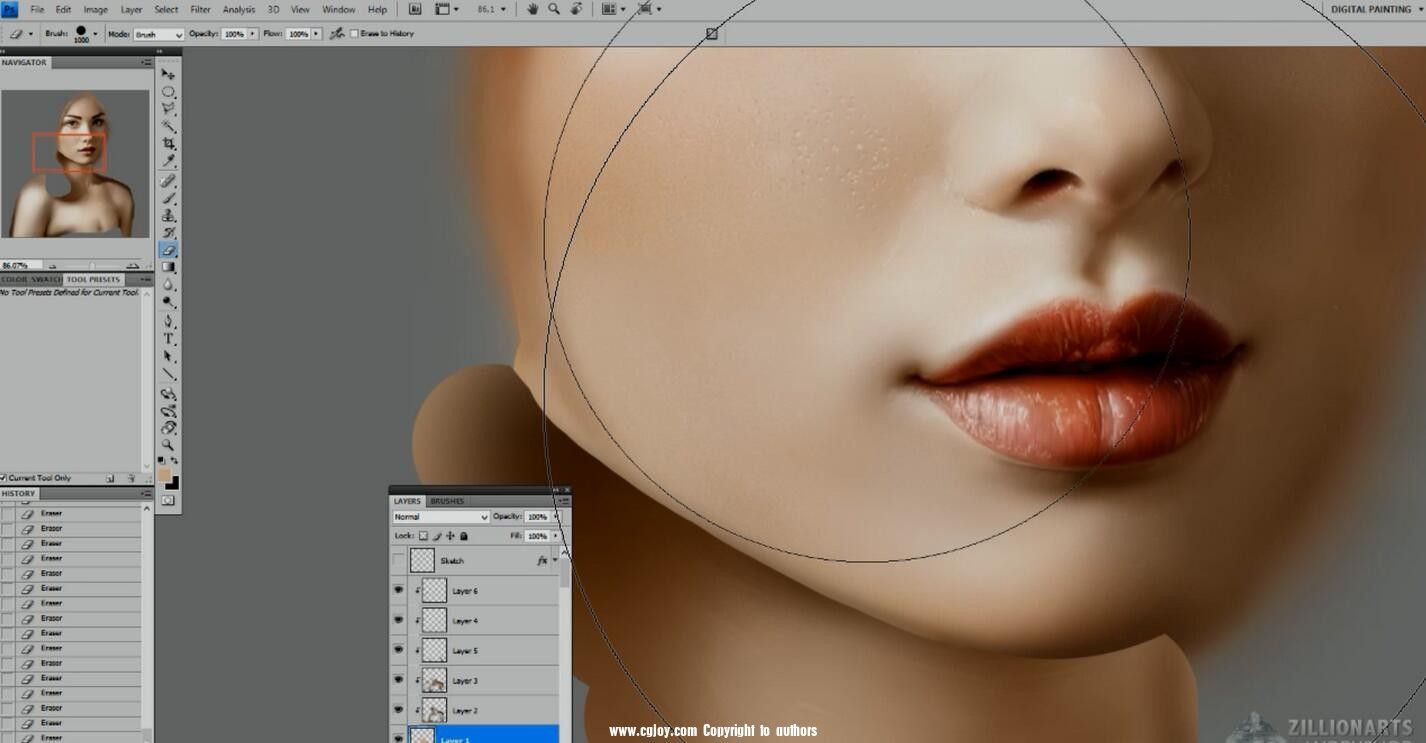Switch to the Brushes tab
The width and height of the screenshot is (1426, 743).
[447, 501]
